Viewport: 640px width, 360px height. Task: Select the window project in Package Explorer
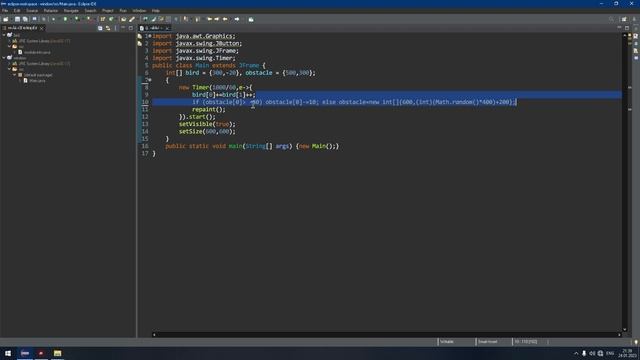[x=20, y=58]
